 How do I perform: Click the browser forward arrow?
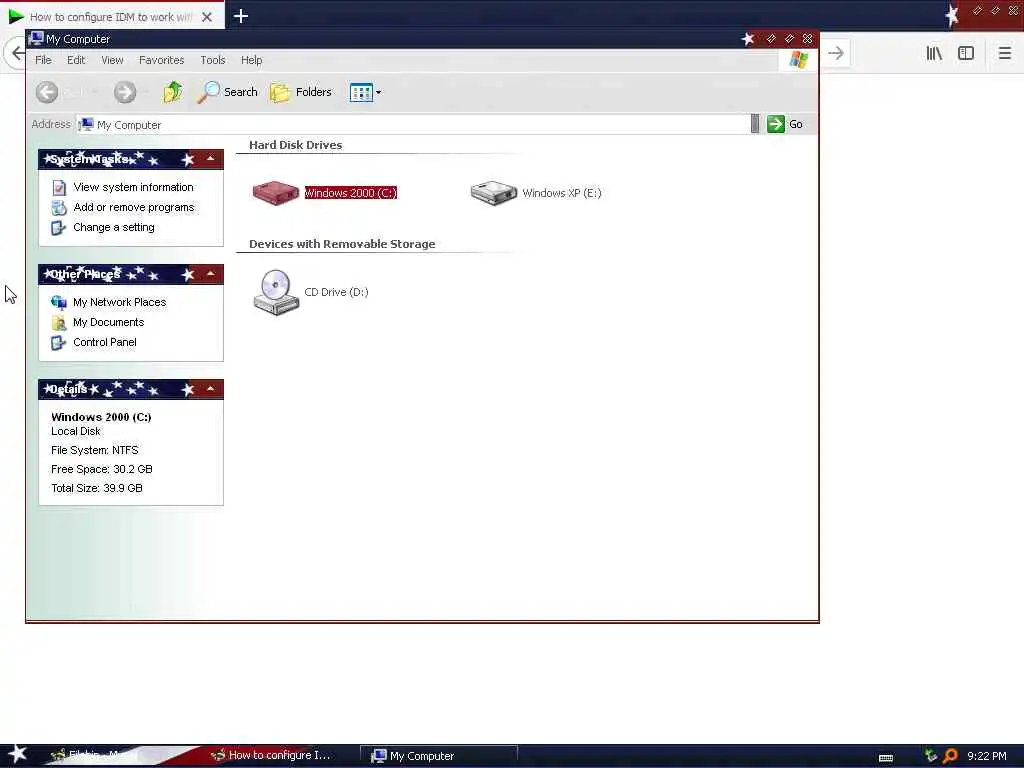pyautogui.click(x=836, y=54)
